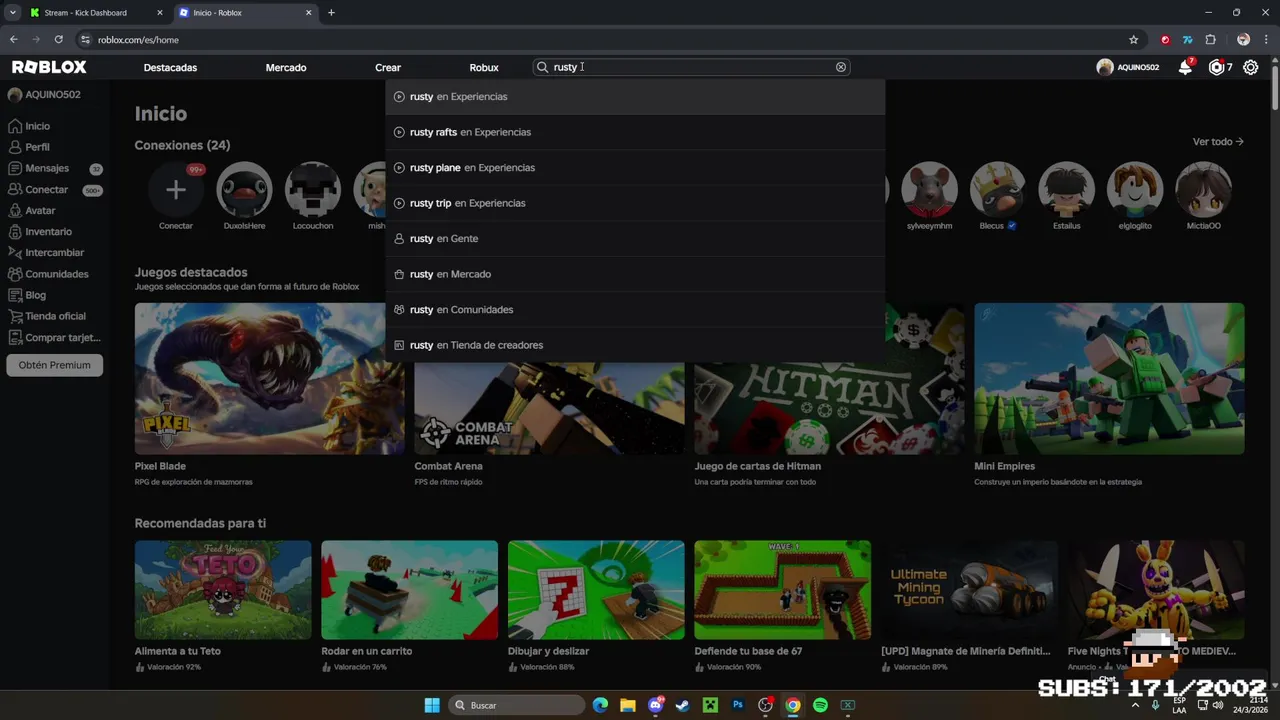
Task: Open elgloglito friend avatar
Action: click(1135, 190)
